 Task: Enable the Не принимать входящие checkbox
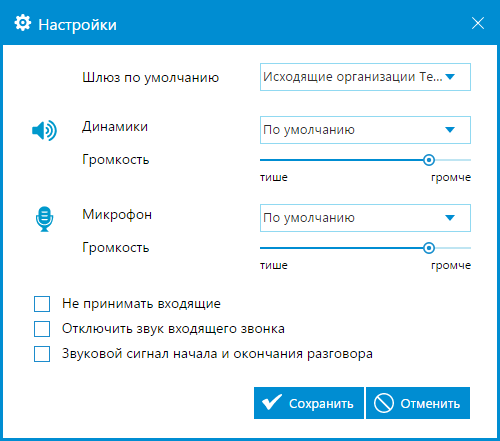tap(42, 304)
